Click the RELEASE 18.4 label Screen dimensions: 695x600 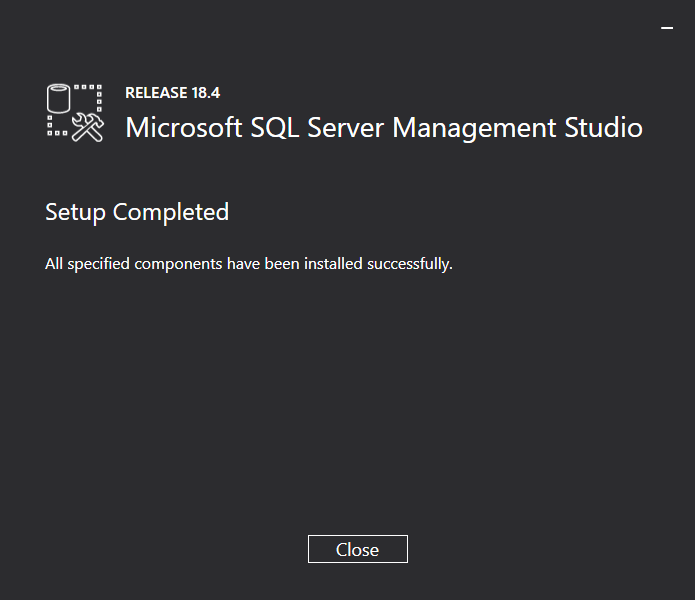click(x=172, y=93)
